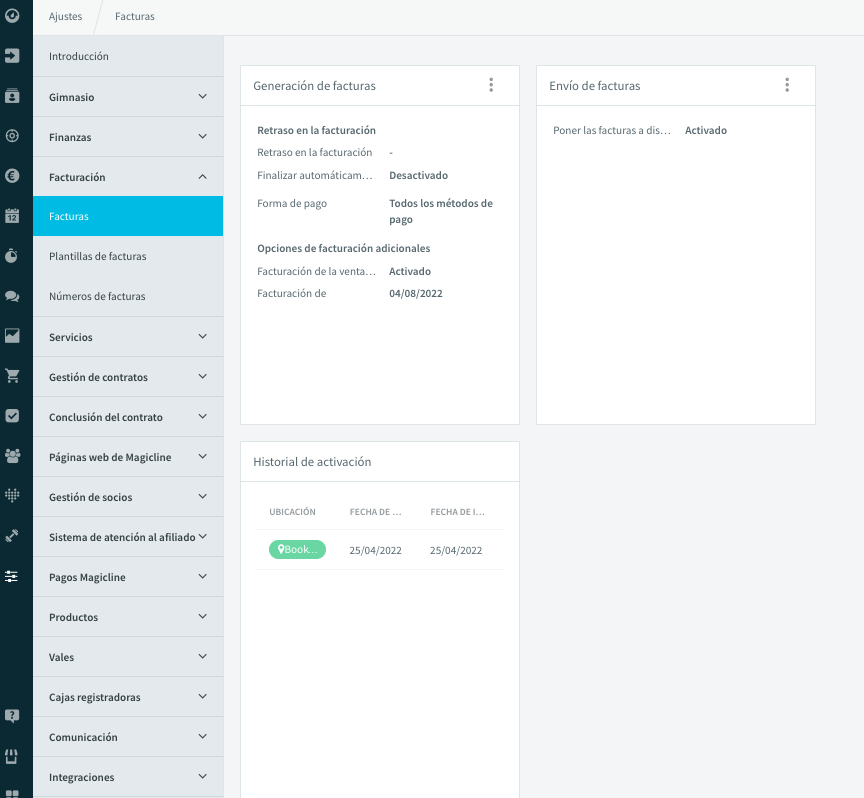Expand the Vales section

[128, 657]
